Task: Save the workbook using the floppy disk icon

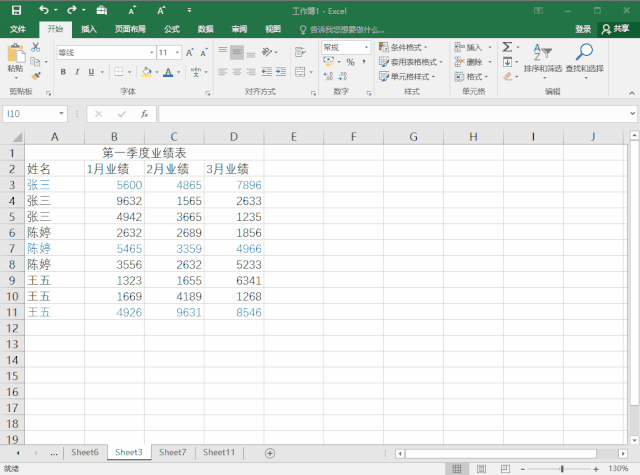Action: (16, 10)
